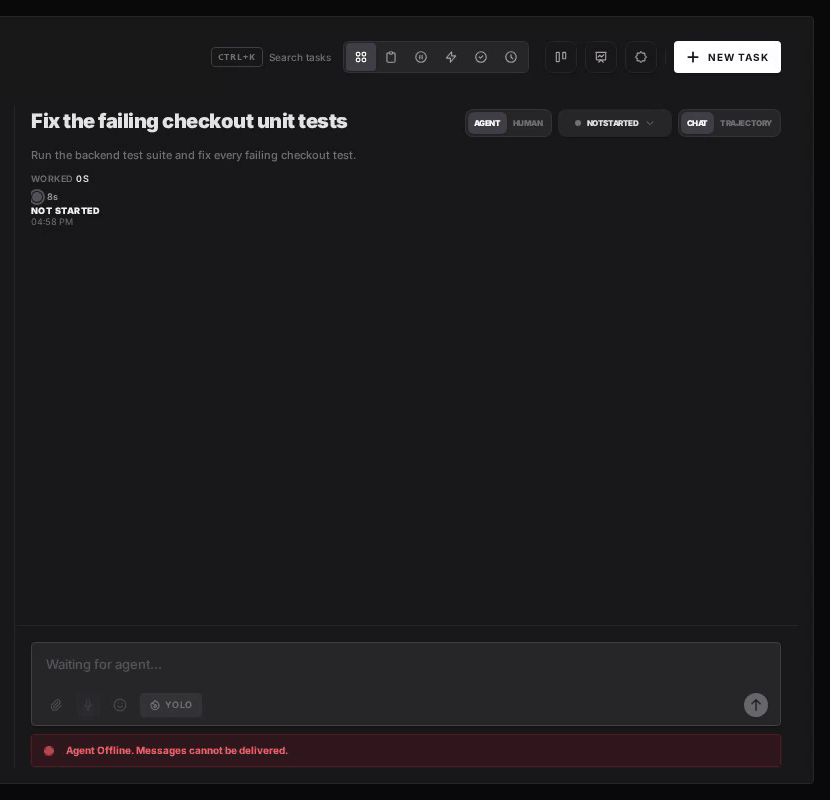Click the Agent Offline warning banner
This screenshot has height=800, width=830.
[406, 751]
